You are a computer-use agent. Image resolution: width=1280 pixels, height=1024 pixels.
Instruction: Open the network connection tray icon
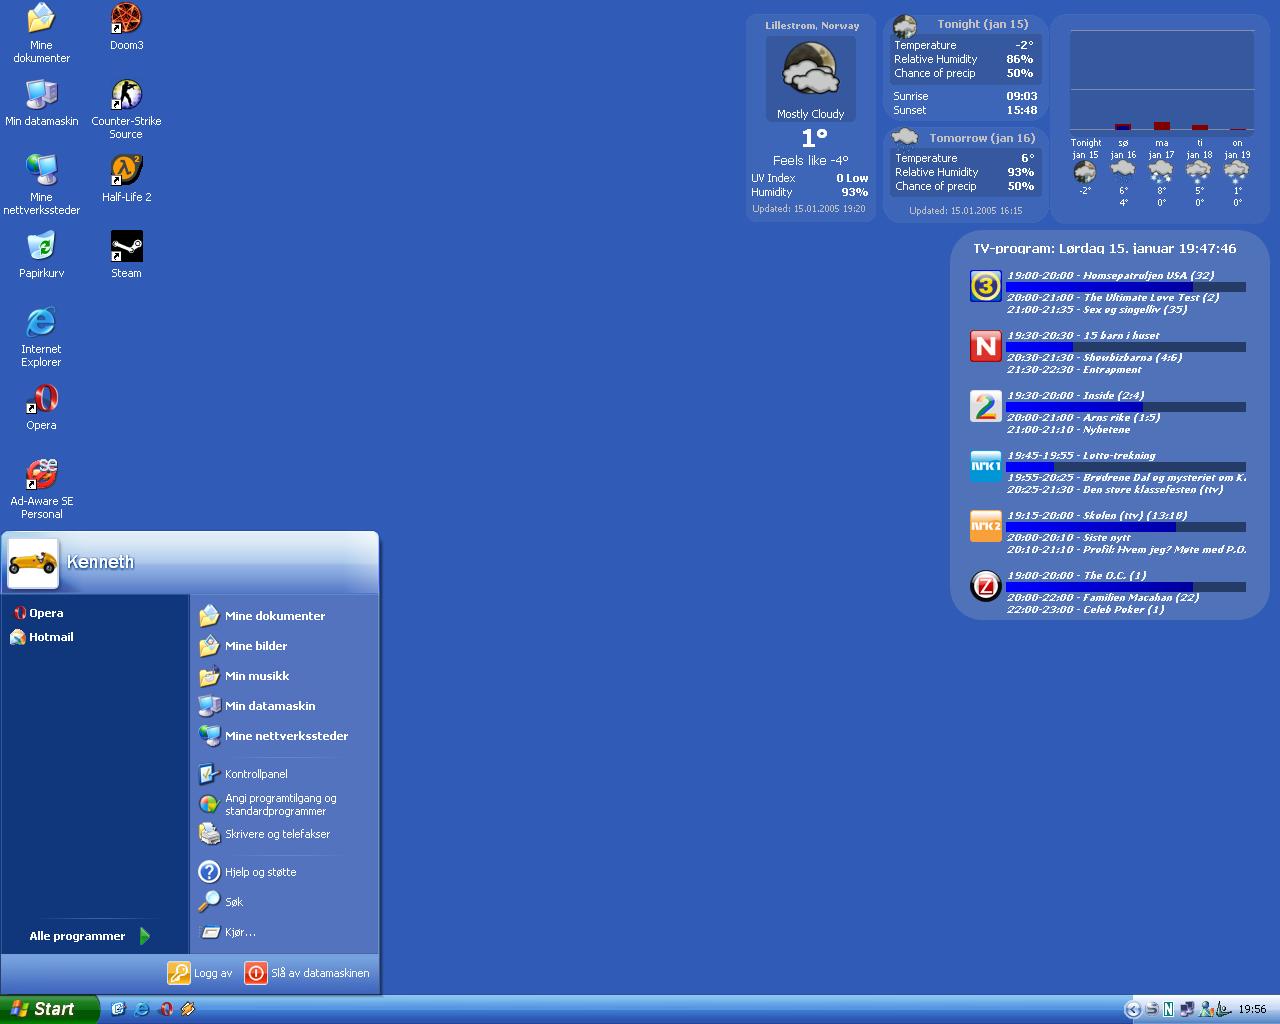1187,1009
